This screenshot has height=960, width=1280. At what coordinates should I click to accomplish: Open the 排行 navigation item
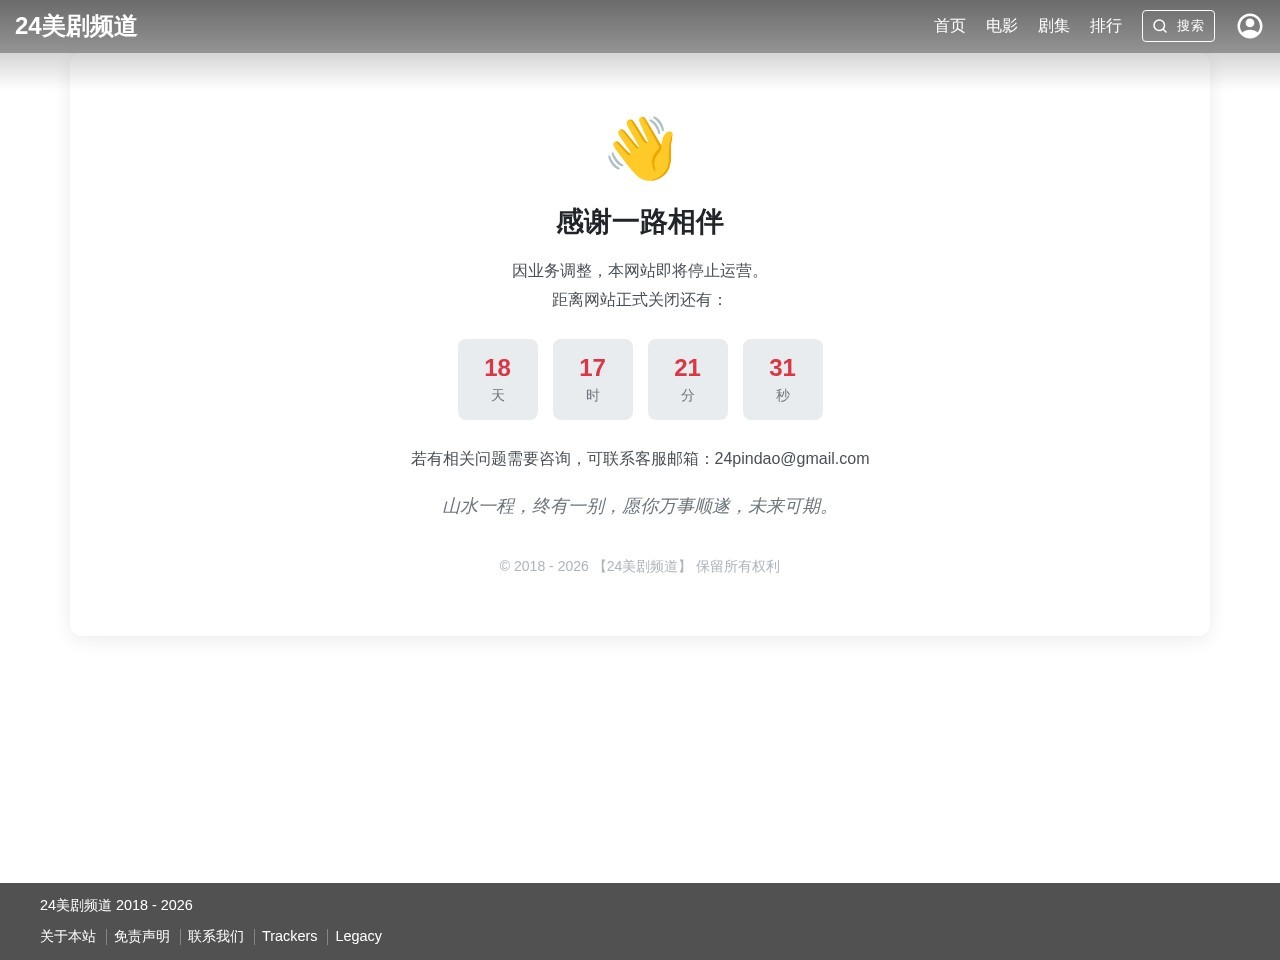tap(1105, 26)
